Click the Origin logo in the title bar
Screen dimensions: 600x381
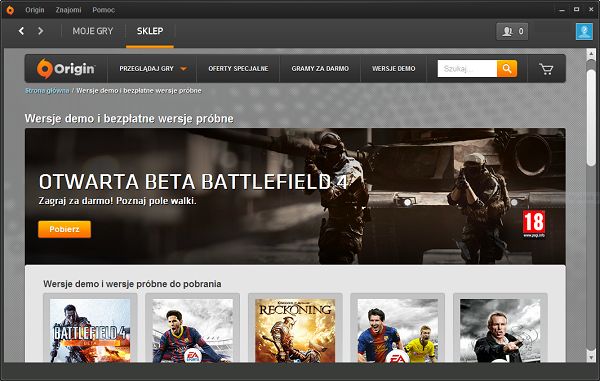pyautogui.click(x=10, y=10)
